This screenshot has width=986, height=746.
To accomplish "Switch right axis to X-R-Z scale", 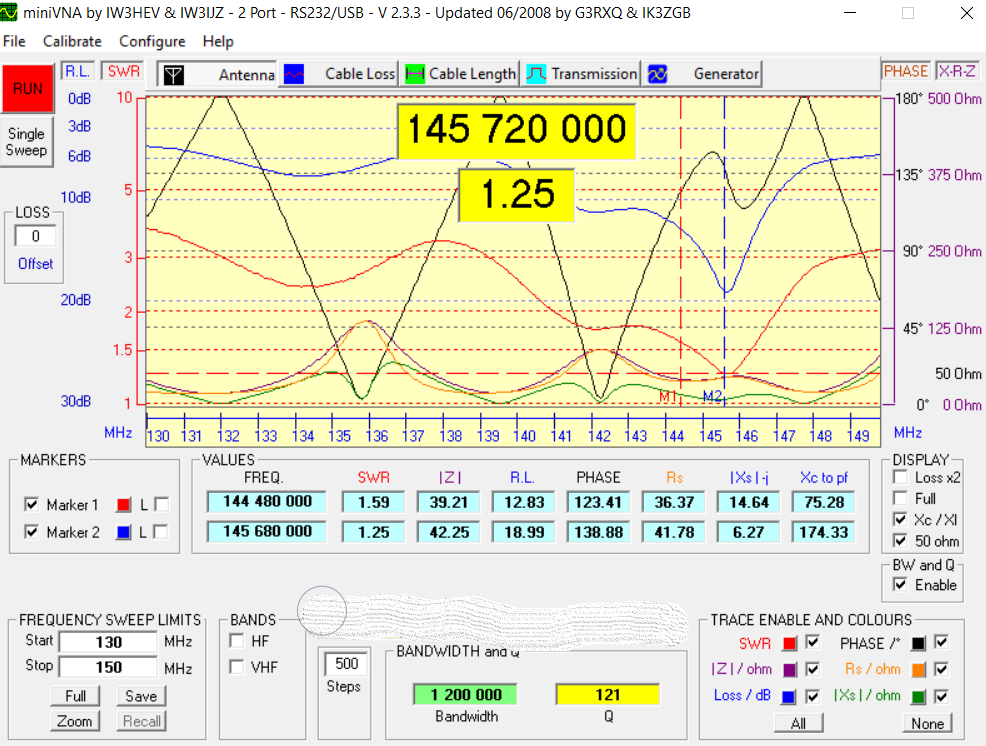I will coord(958,71).
